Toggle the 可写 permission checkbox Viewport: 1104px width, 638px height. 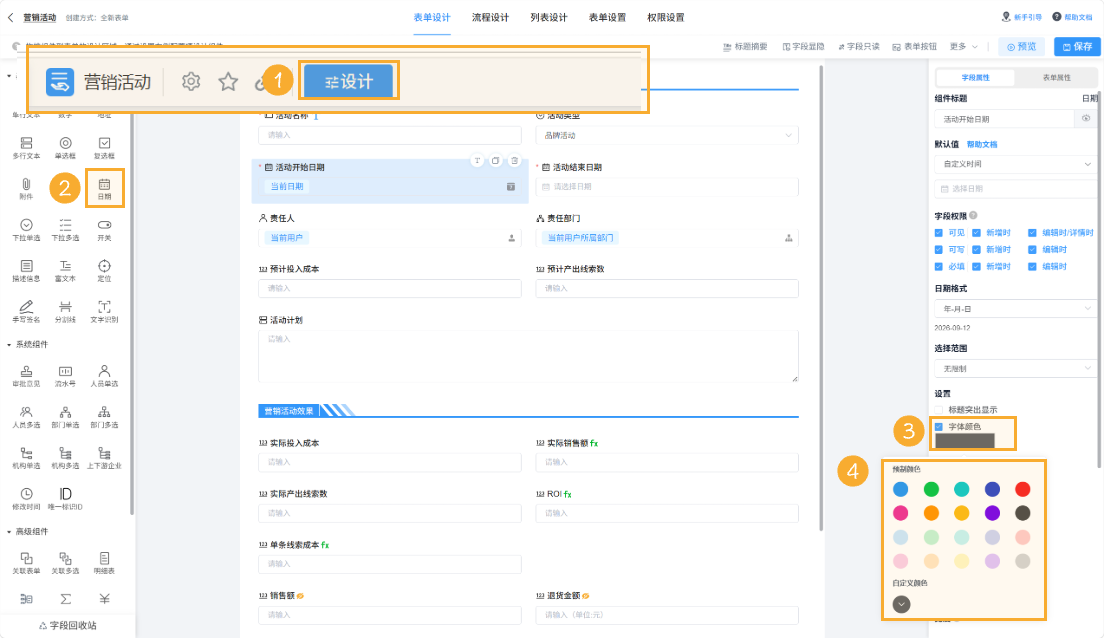(939, 249)
